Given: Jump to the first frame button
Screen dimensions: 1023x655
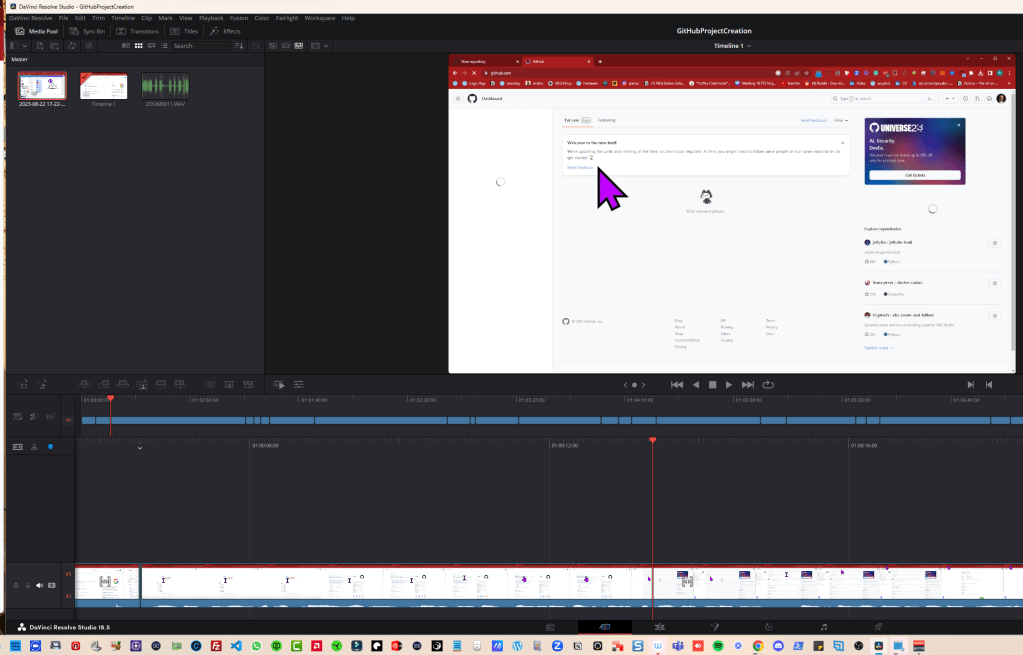Looking at the screenshot, I should coord(677,385).
